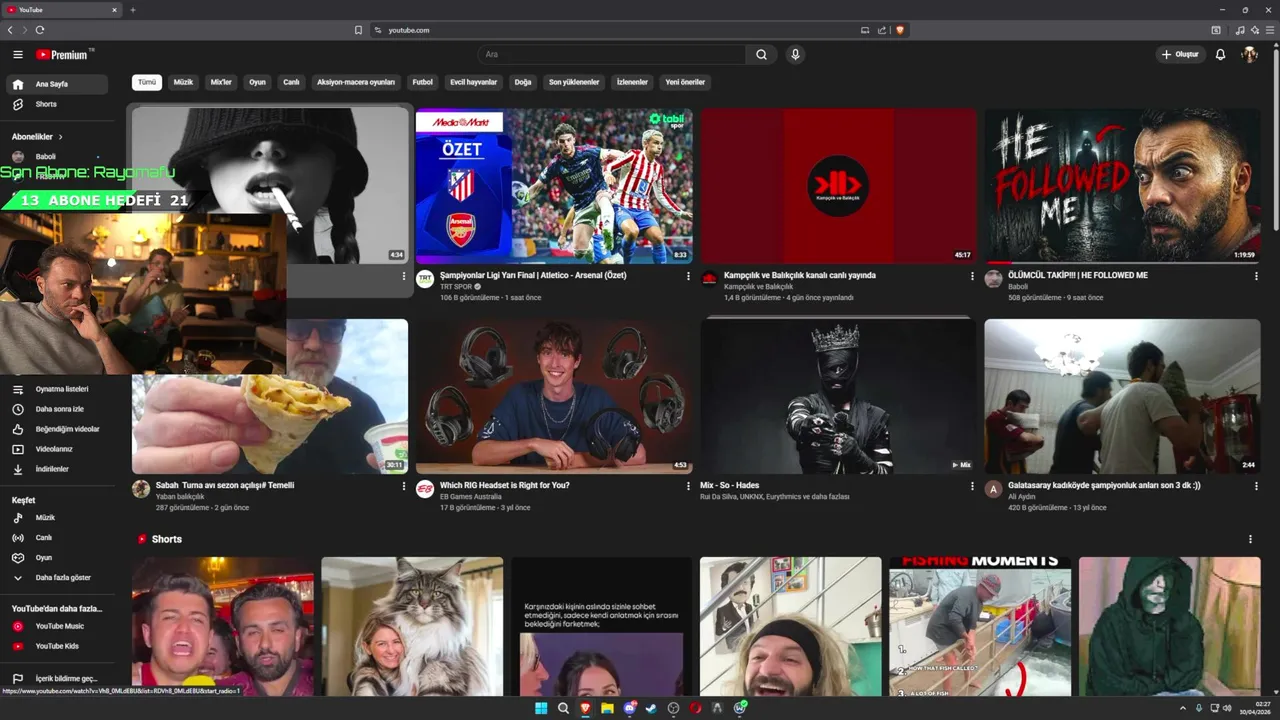Open the hamburger guide menu
Image resolution: width=1280 pixels, height=720 pixels.
18,54
